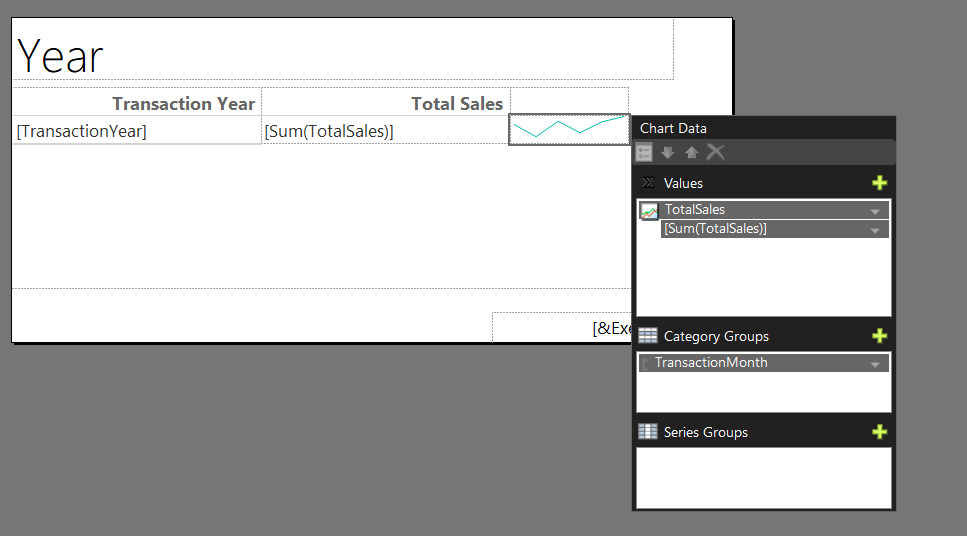Viewport: 967px width, 536px height.
Task: Click the move down arrow in Chart Data toolbar
Action: (x=668, y=152)
